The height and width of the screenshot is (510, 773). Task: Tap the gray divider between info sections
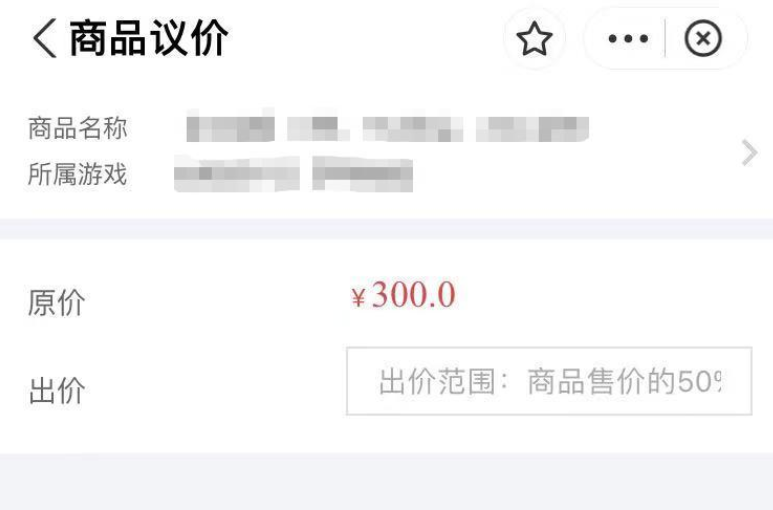click(x=386, y=229)
